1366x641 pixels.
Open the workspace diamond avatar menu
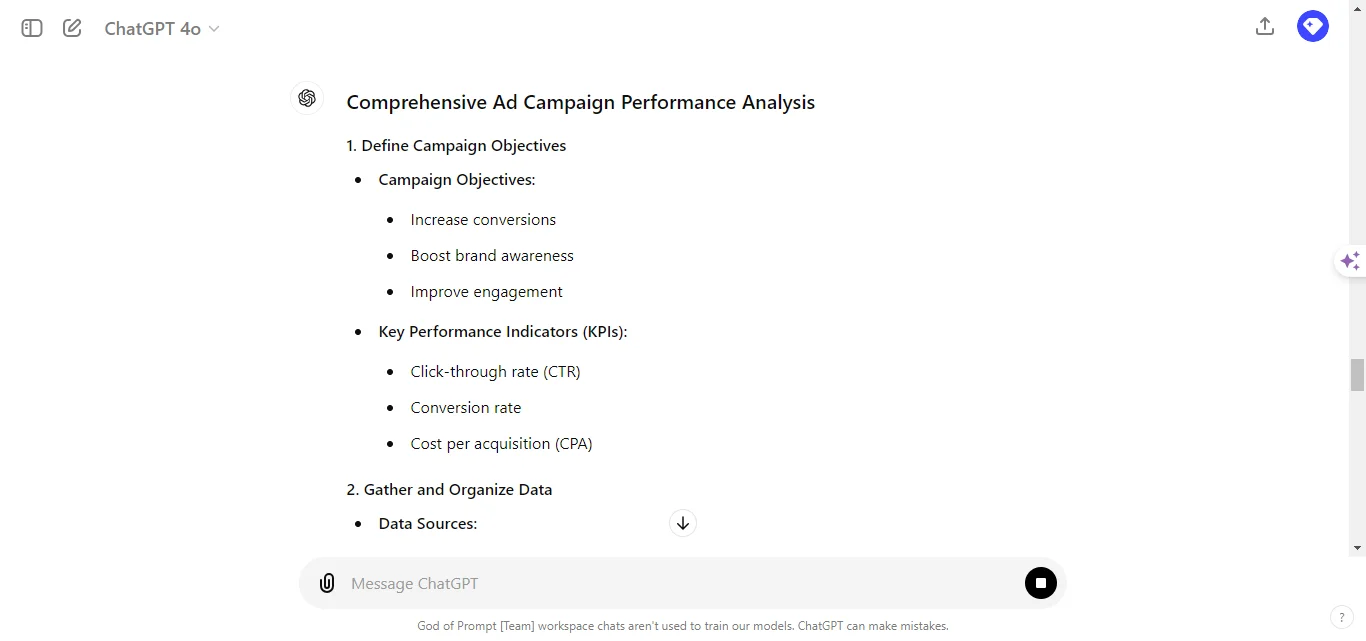1312,26
